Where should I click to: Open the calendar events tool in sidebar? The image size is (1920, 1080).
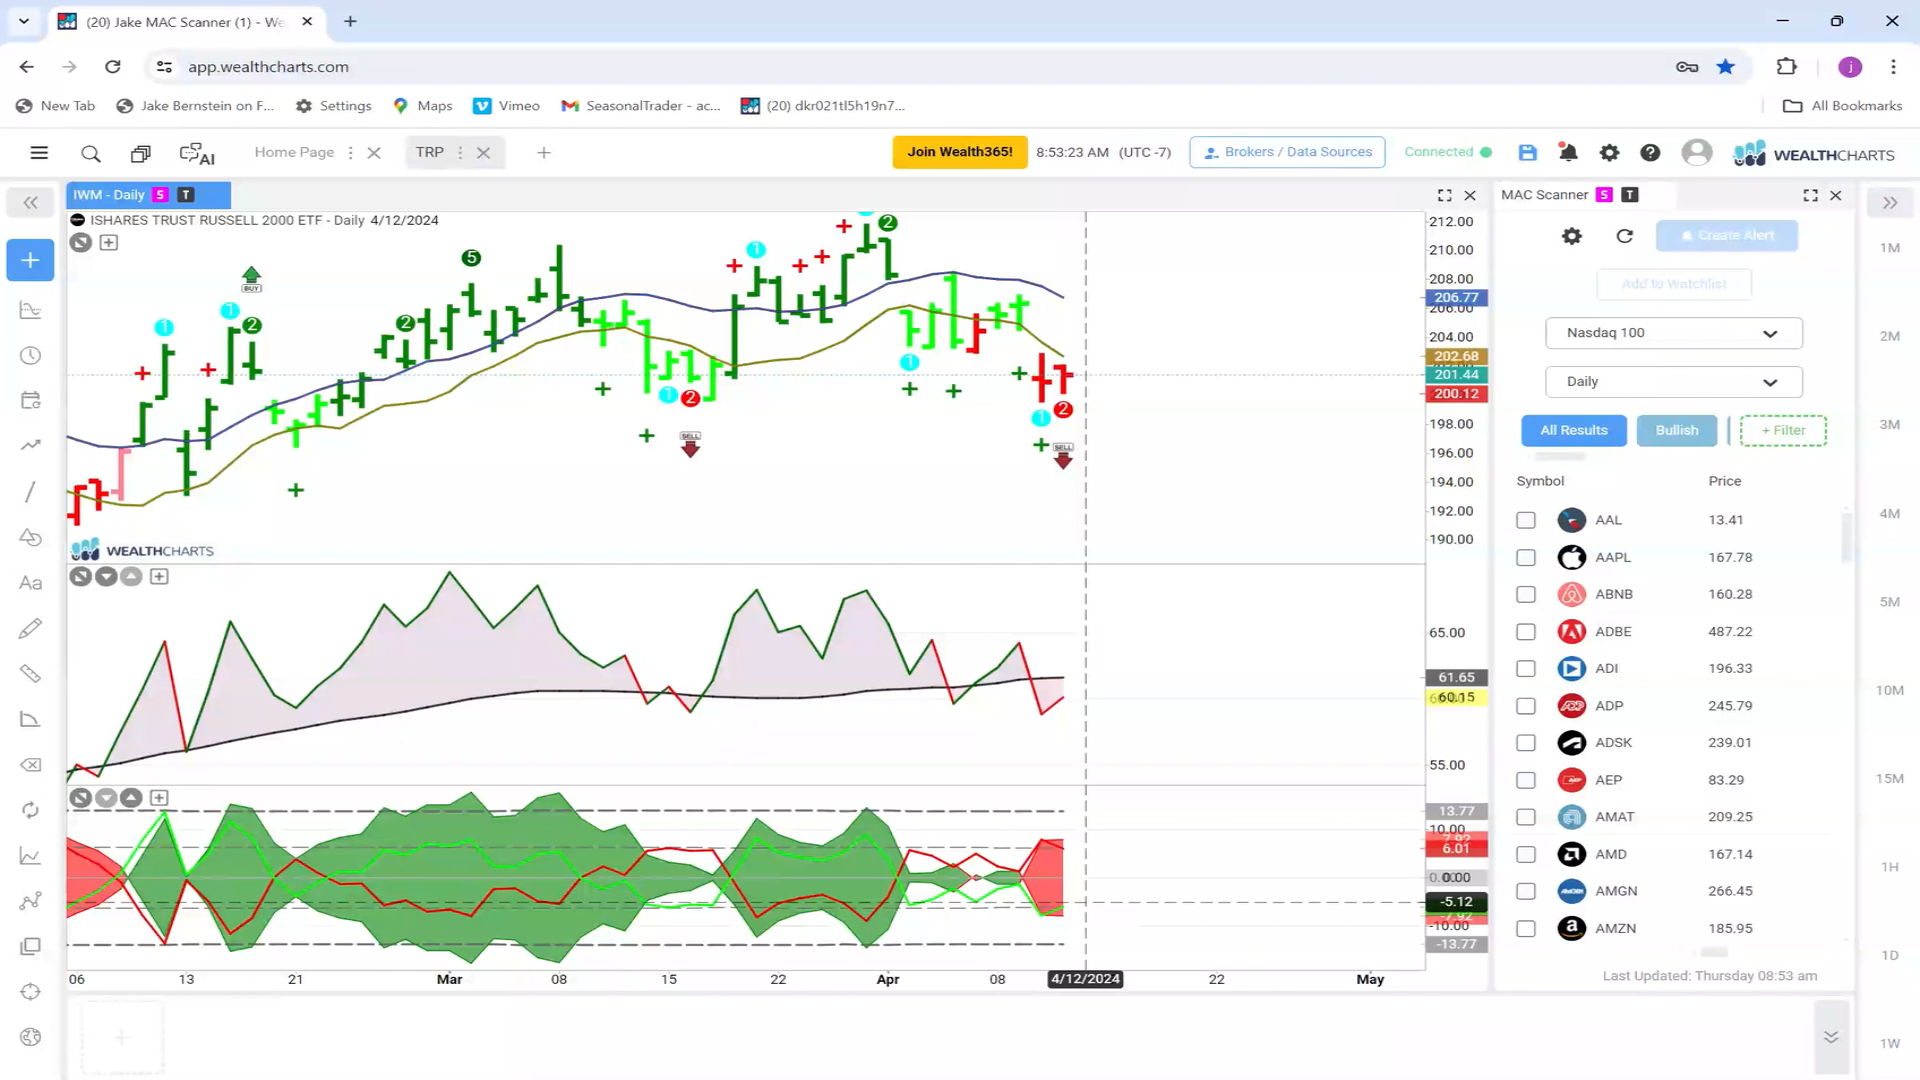pos(30,401)
